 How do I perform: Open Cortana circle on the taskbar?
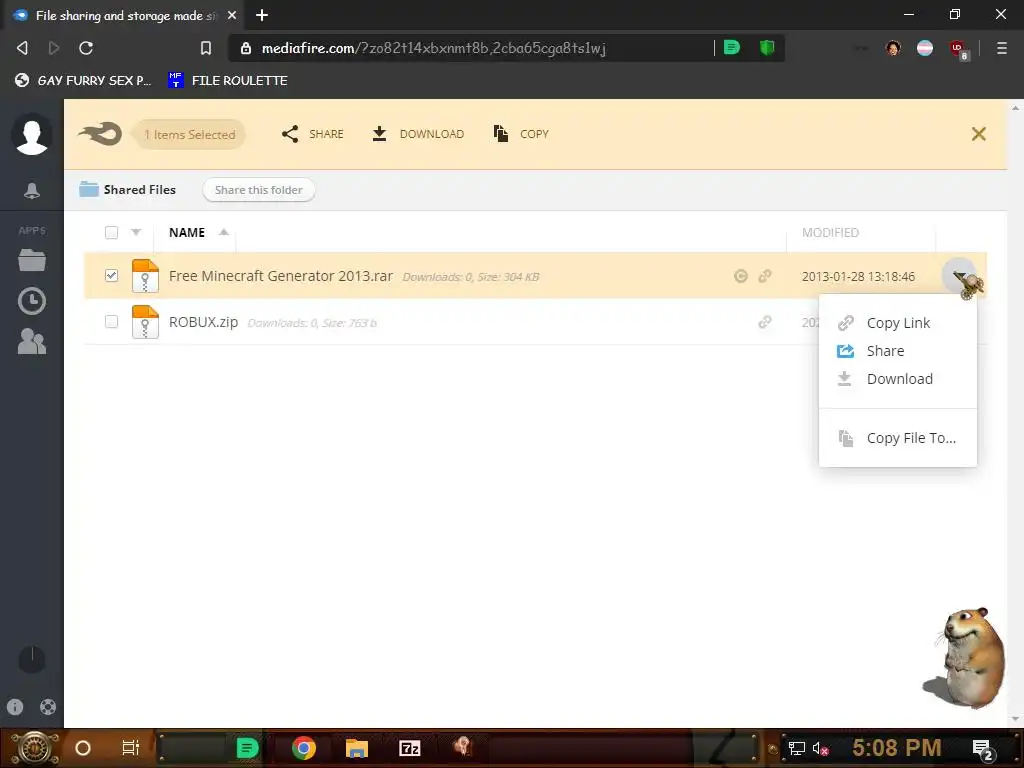83,748
